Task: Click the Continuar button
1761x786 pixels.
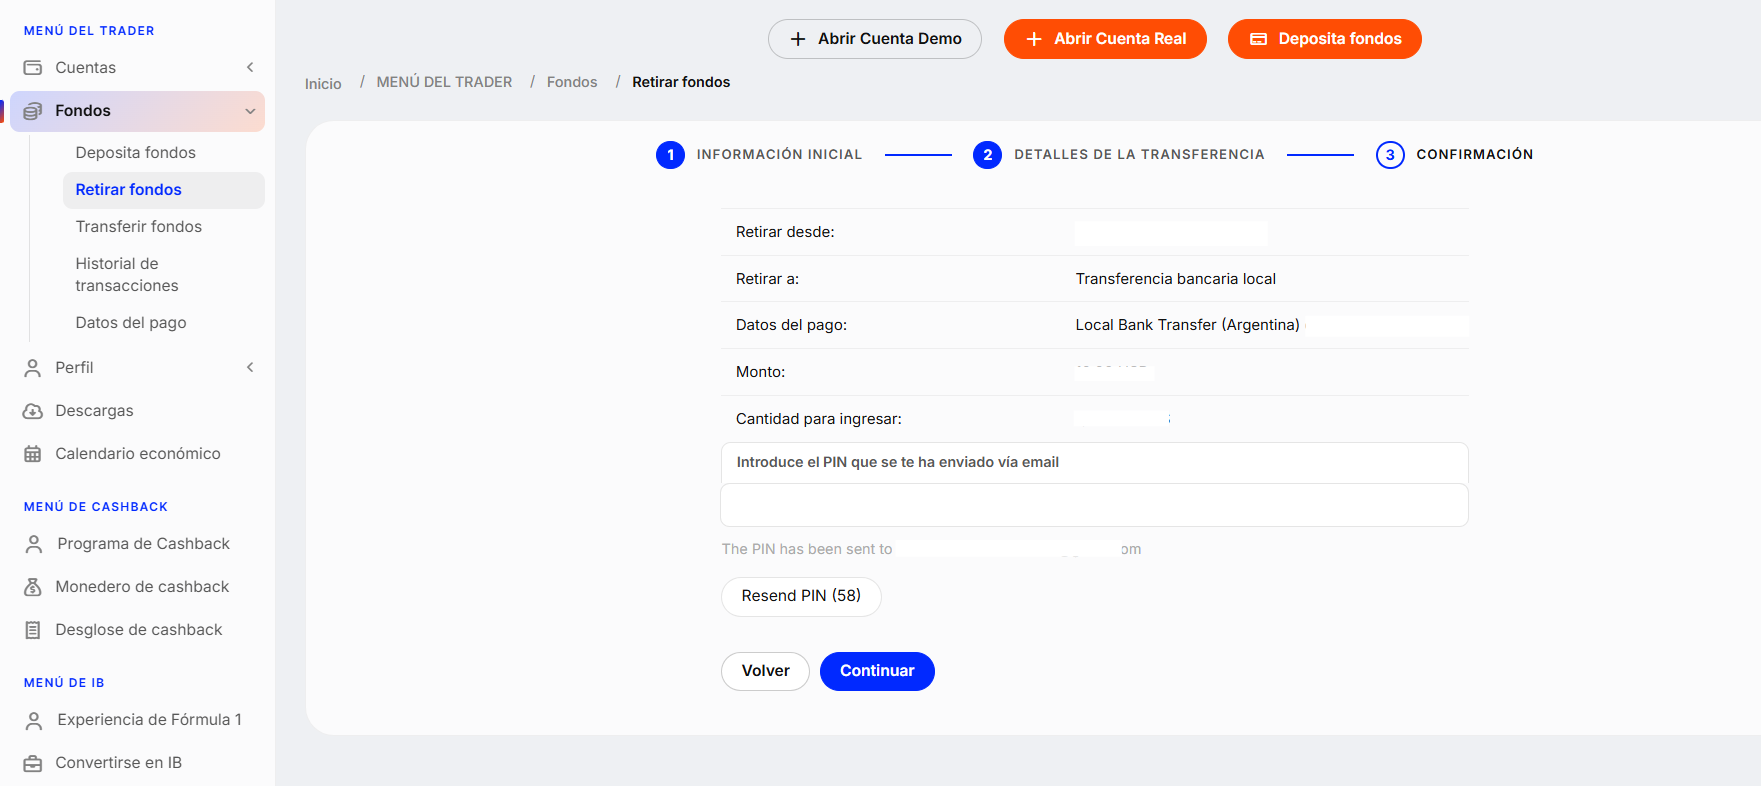Action: 877,671
